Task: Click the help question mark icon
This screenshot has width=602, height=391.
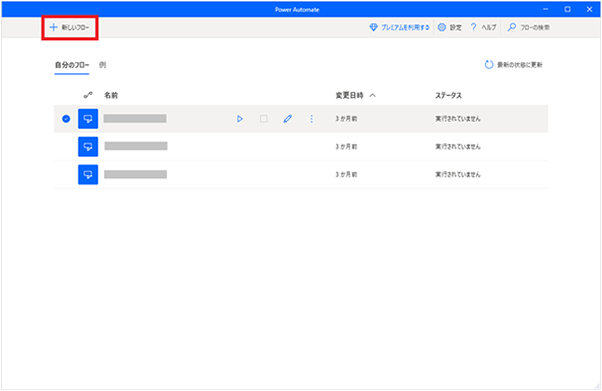Action: tap(473, 27)
